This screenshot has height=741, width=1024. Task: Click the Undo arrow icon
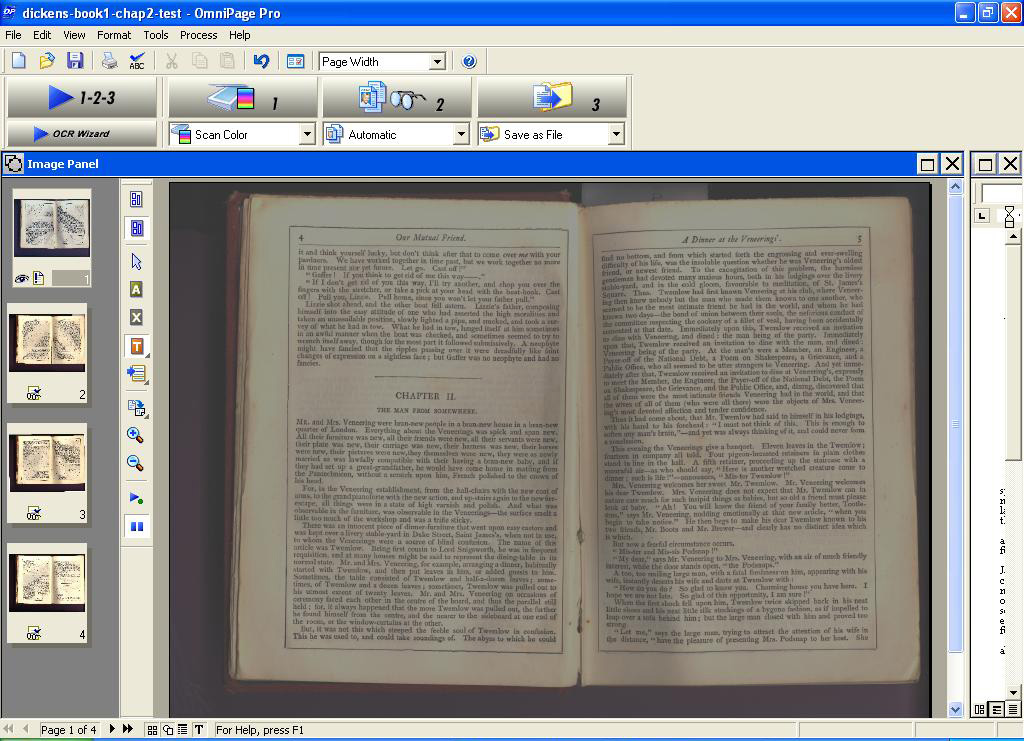coord(261,61)
